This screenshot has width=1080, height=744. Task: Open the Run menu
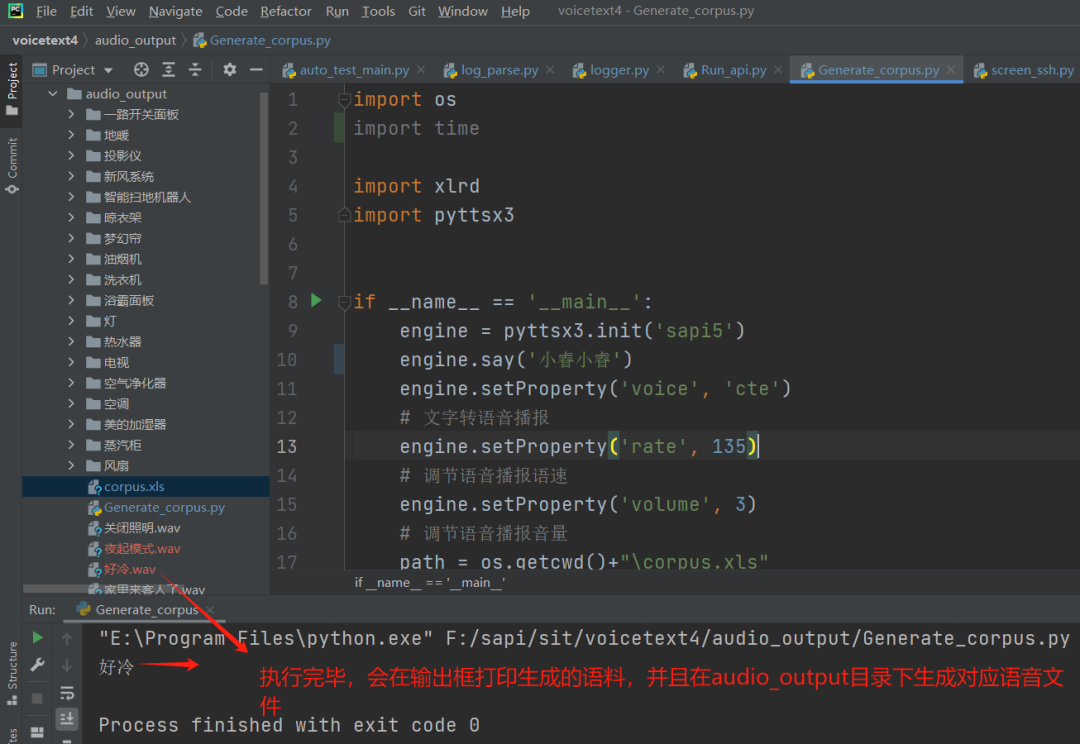(x=337, y=11)
